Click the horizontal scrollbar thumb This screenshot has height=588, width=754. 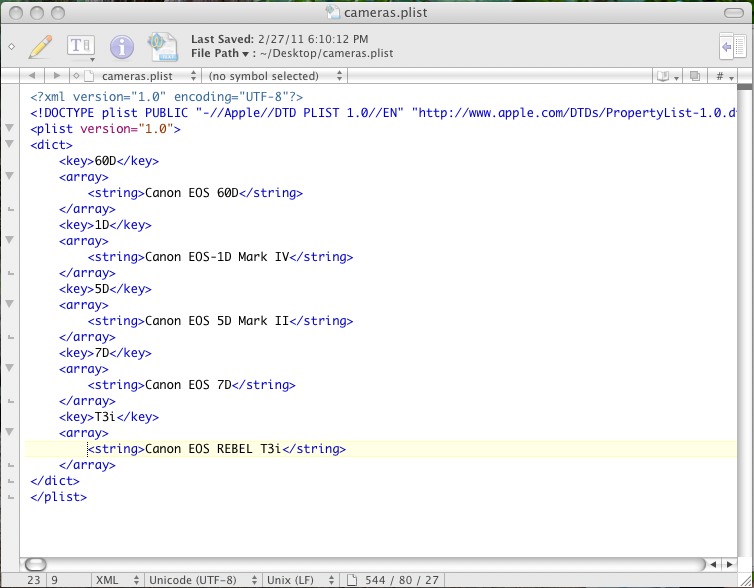(35, 565)
